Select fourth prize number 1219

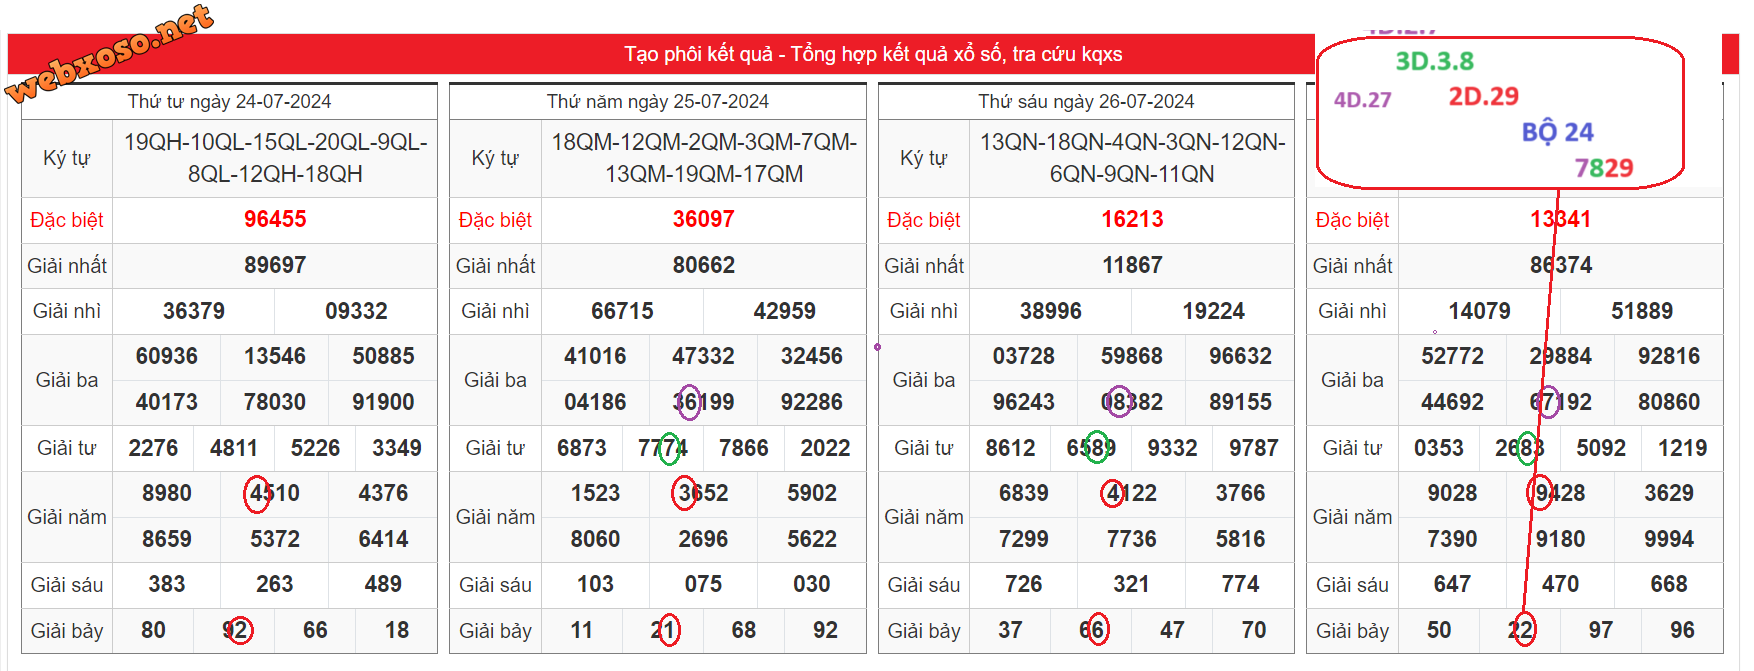coord(1682,448)
